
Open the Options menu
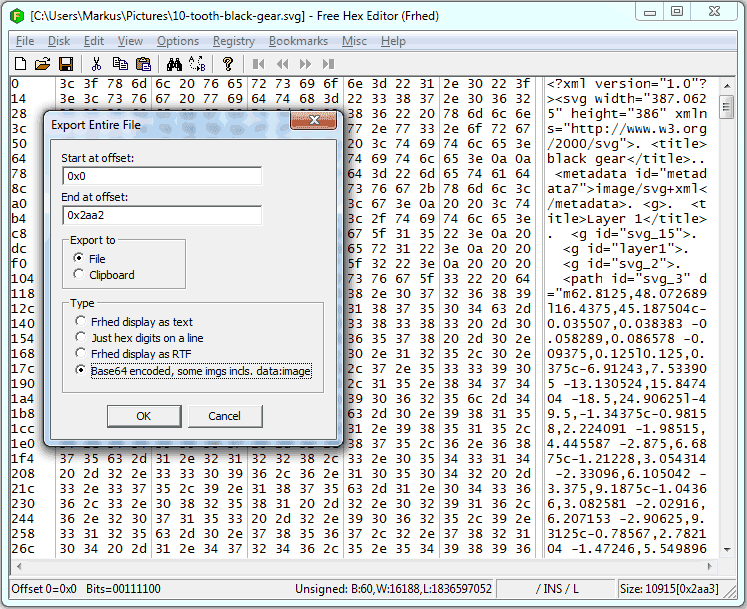pos(178,41)
